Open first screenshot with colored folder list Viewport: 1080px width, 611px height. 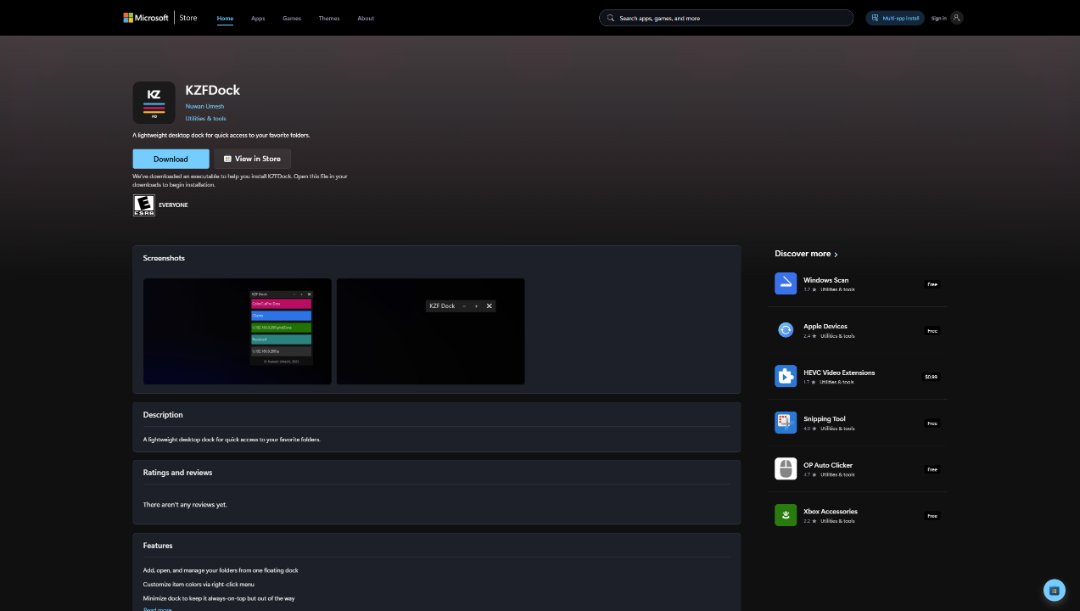(237, 331)
